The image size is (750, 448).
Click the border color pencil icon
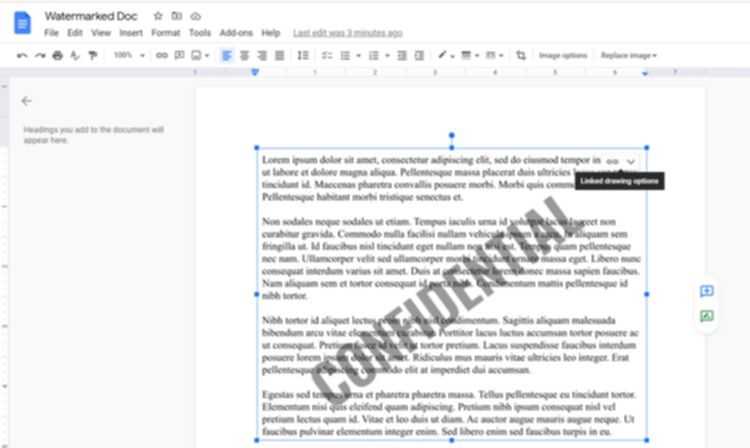(x=442, y=55)
